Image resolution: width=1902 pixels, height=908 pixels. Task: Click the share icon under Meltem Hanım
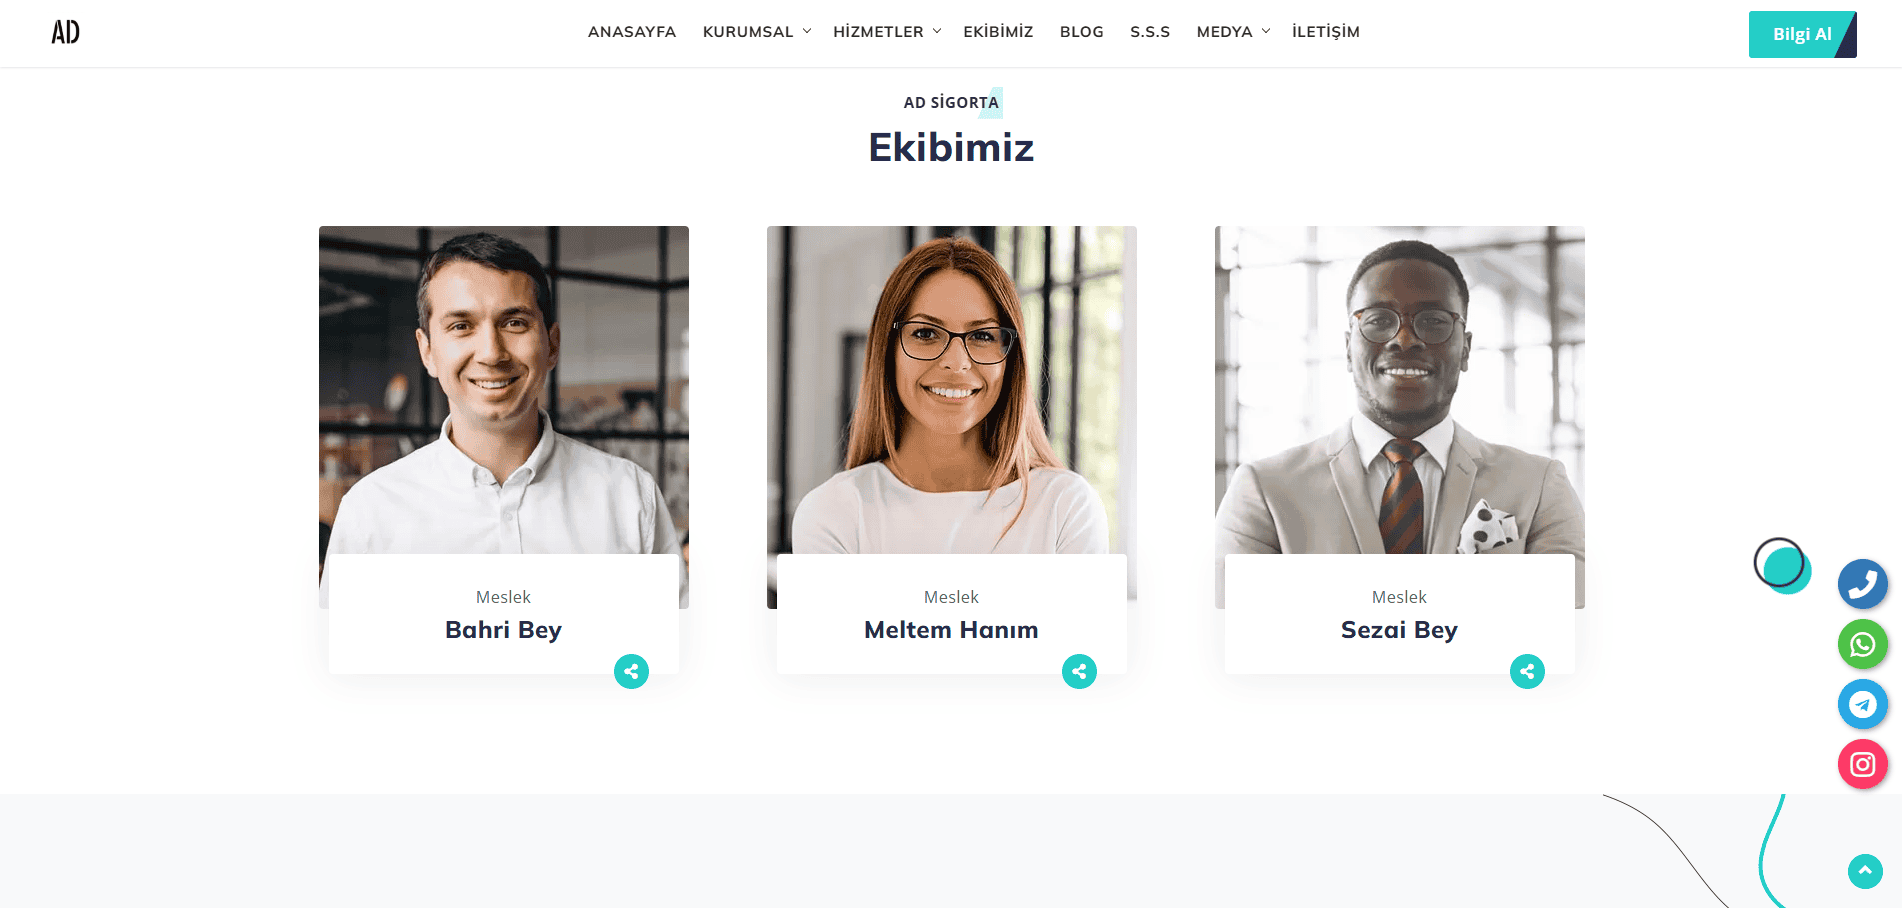pos(1079,671)
